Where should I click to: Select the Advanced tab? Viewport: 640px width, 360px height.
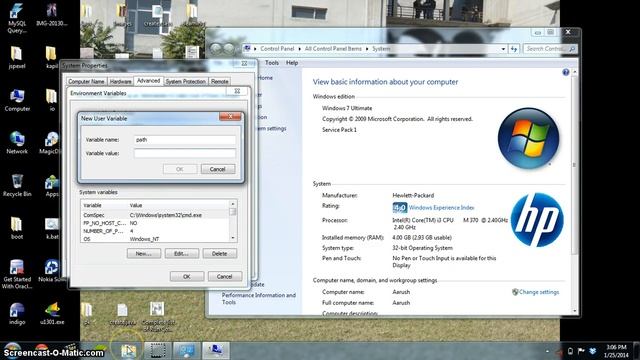coord(149,81)
